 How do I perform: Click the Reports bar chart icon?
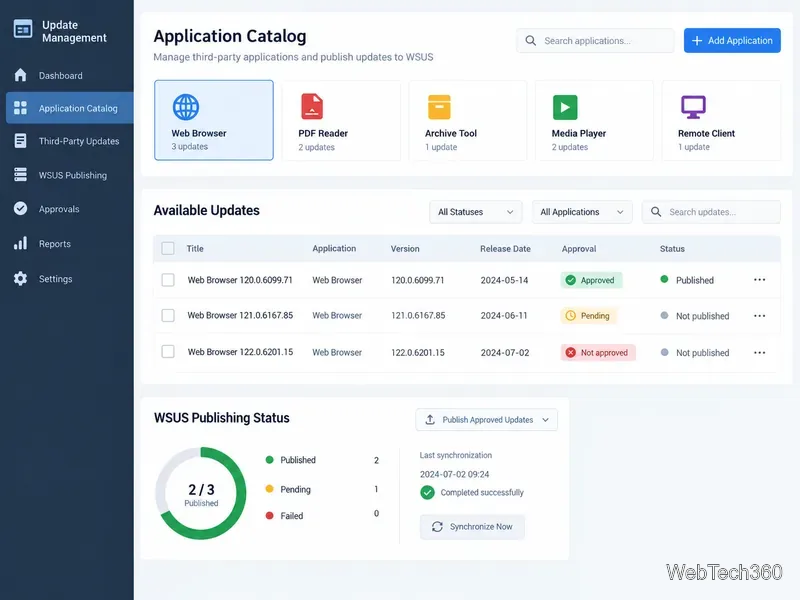(20, 243)
